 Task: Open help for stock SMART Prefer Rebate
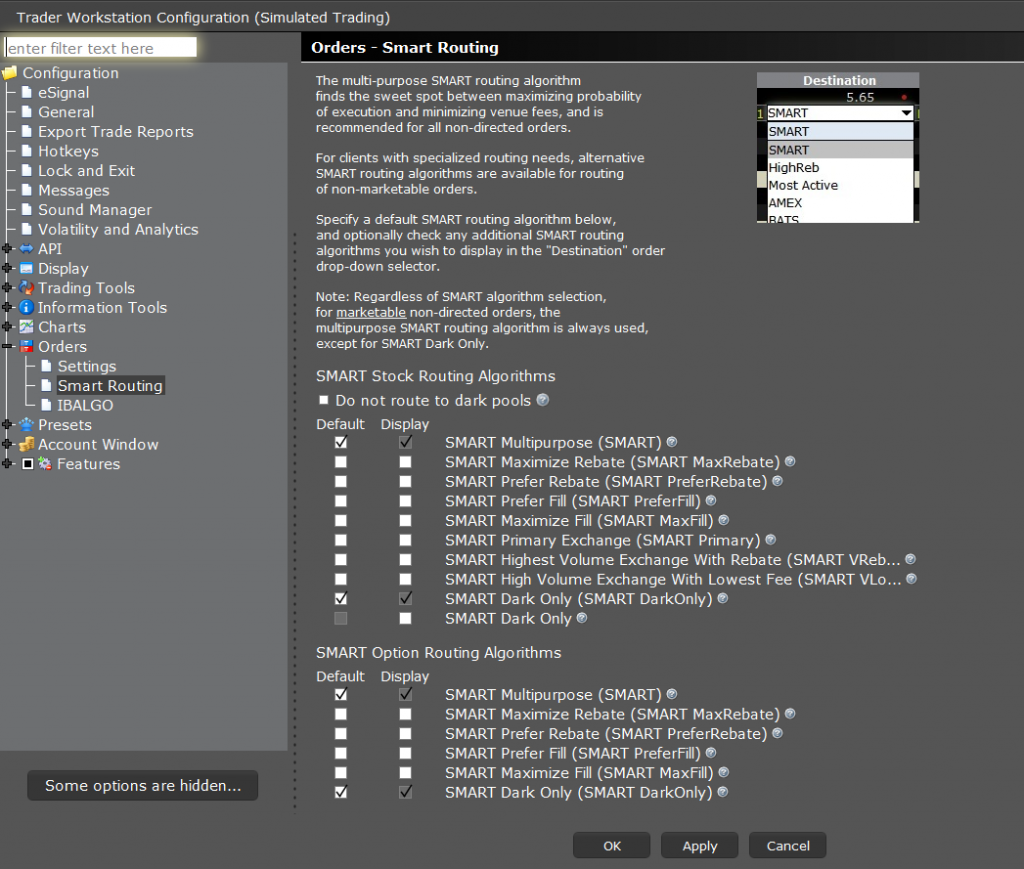pyautogui.click(x=777, y=481)
